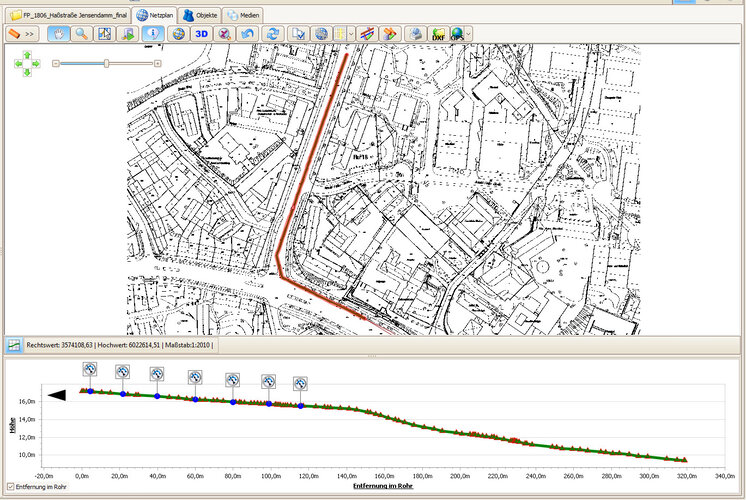Click the blue info tool icon

click(154, 33)
